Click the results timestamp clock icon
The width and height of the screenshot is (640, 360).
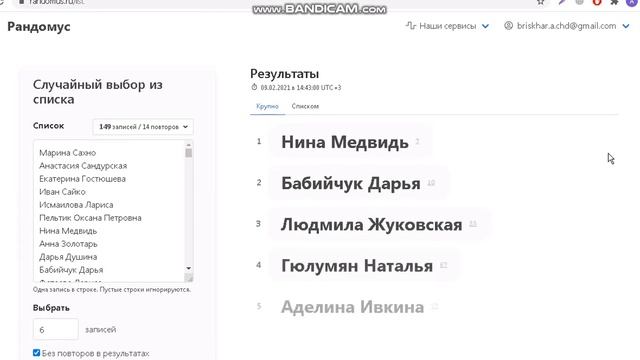tap(254, 87)
